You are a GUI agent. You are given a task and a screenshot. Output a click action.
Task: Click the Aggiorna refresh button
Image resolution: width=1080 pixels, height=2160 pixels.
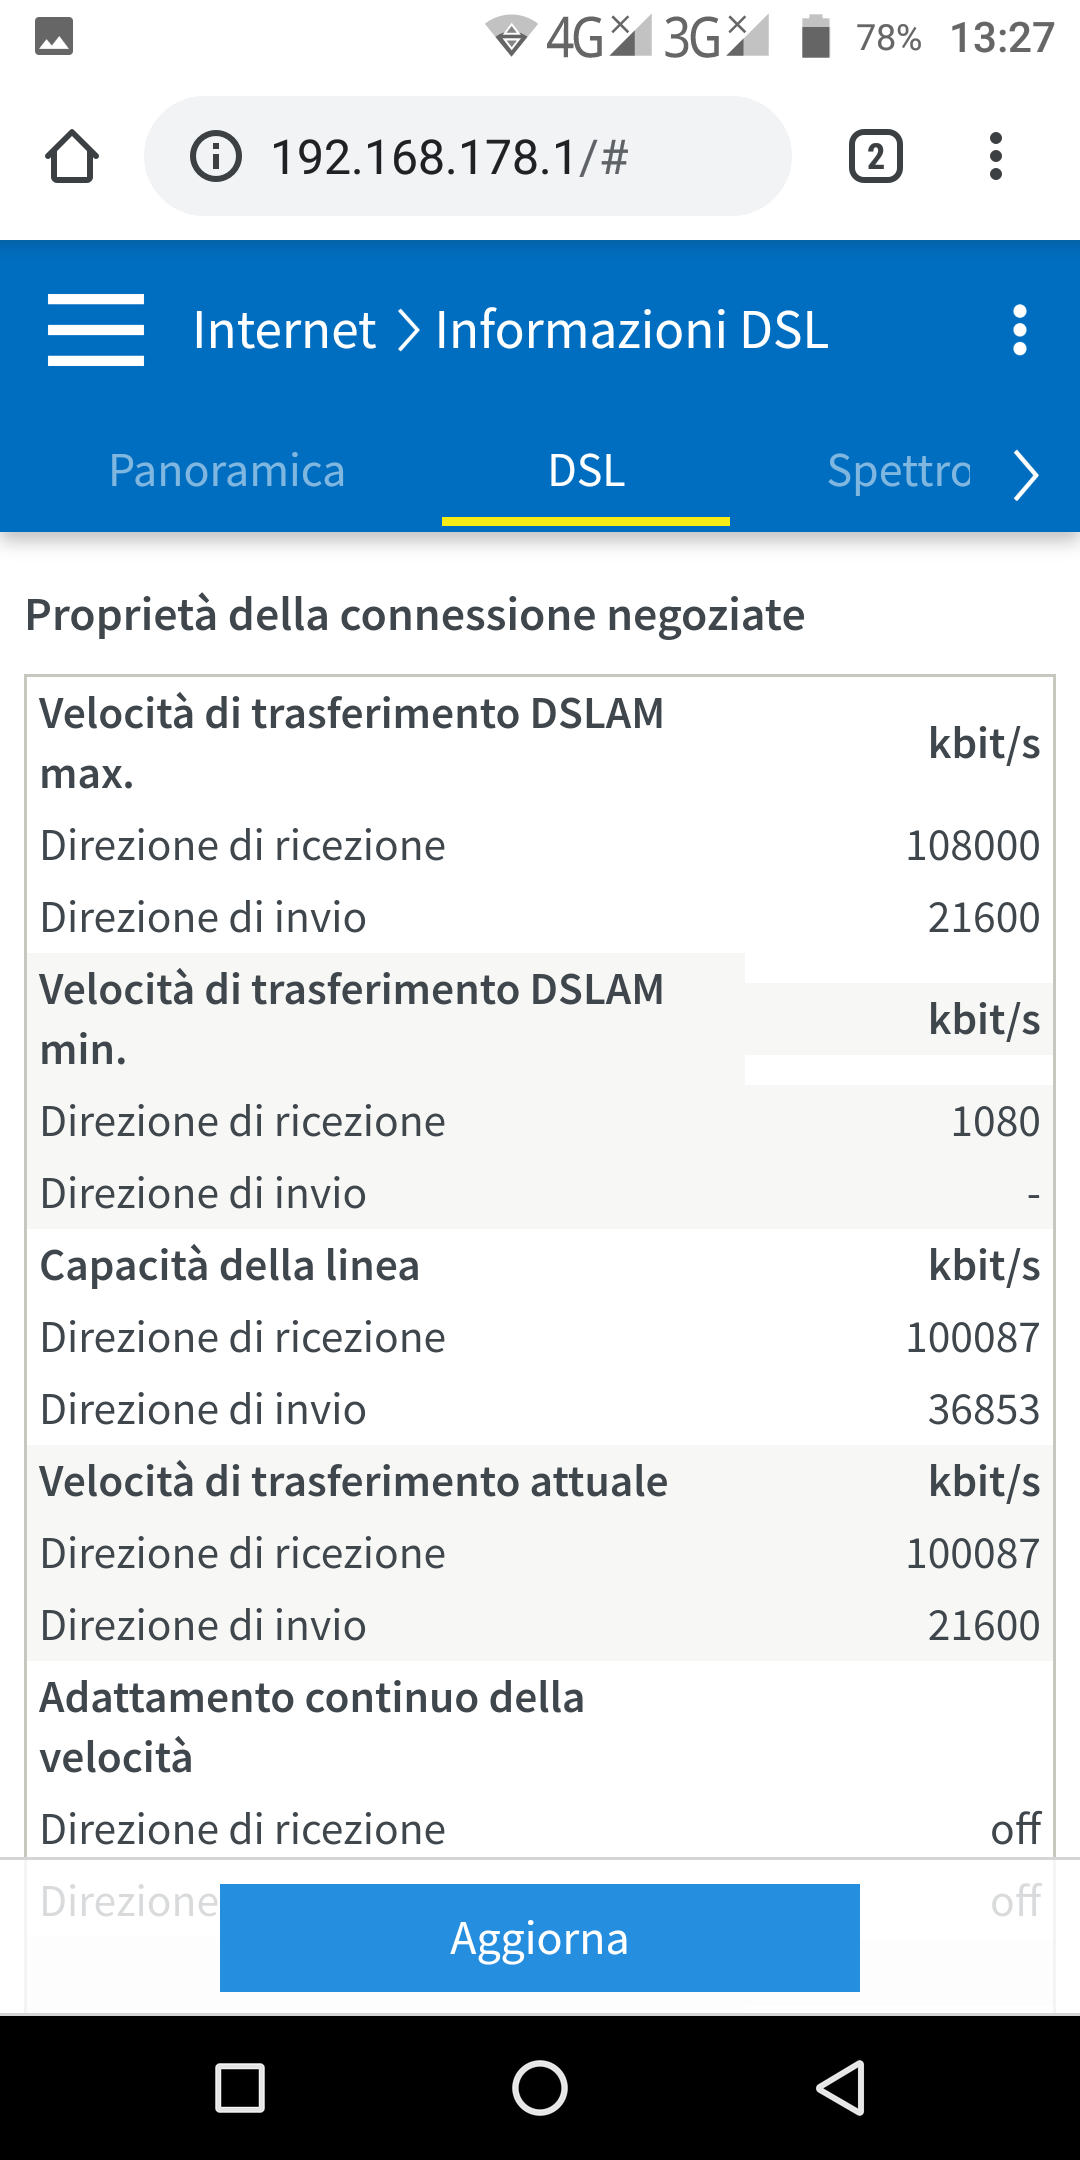[x=540, y=1938]
